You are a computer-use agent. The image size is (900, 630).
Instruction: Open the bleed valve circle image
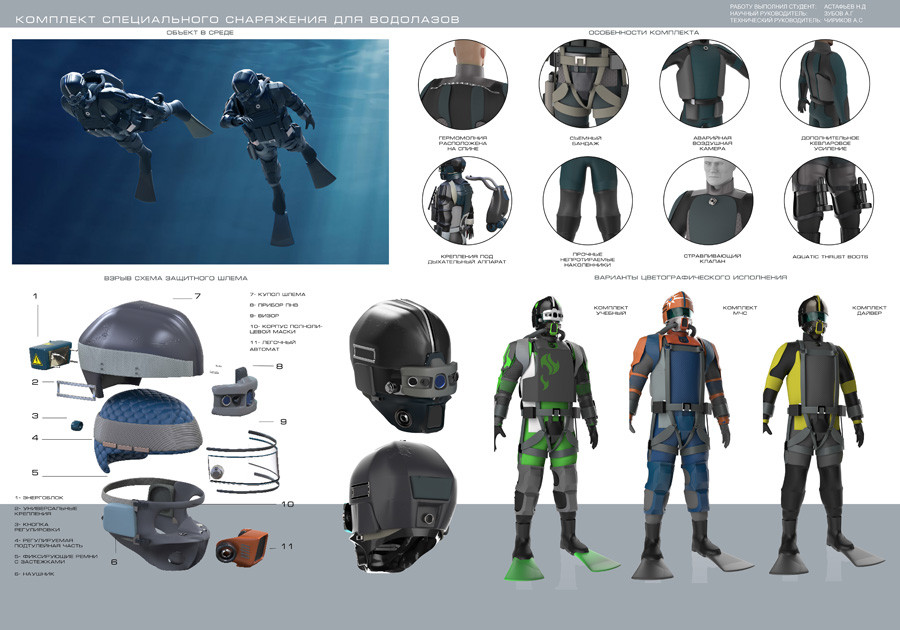pos(708,201)
